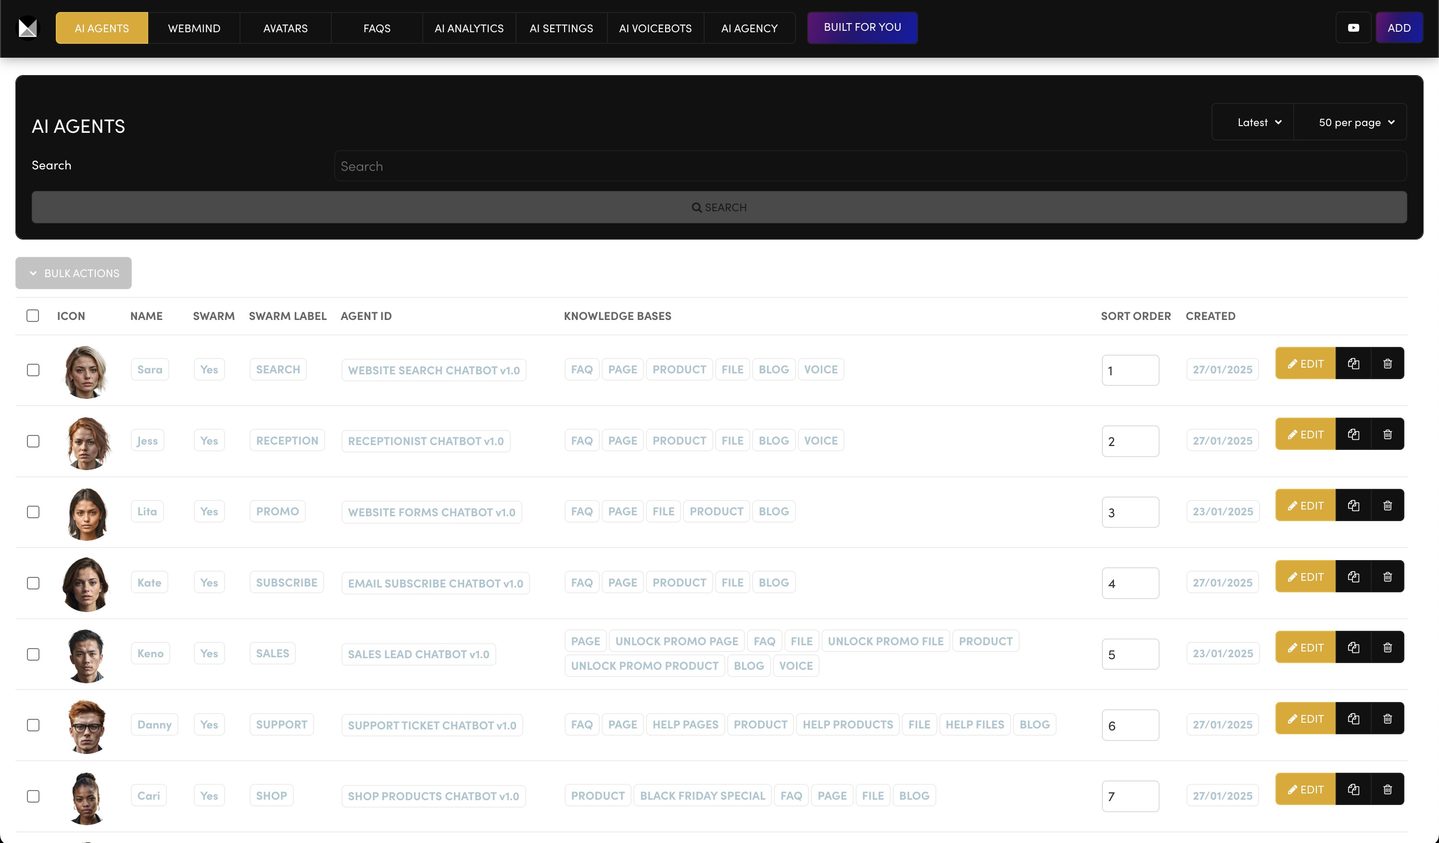
Task: Click the copy icon in Cari's row
Action: click(x=1353, y=790)
